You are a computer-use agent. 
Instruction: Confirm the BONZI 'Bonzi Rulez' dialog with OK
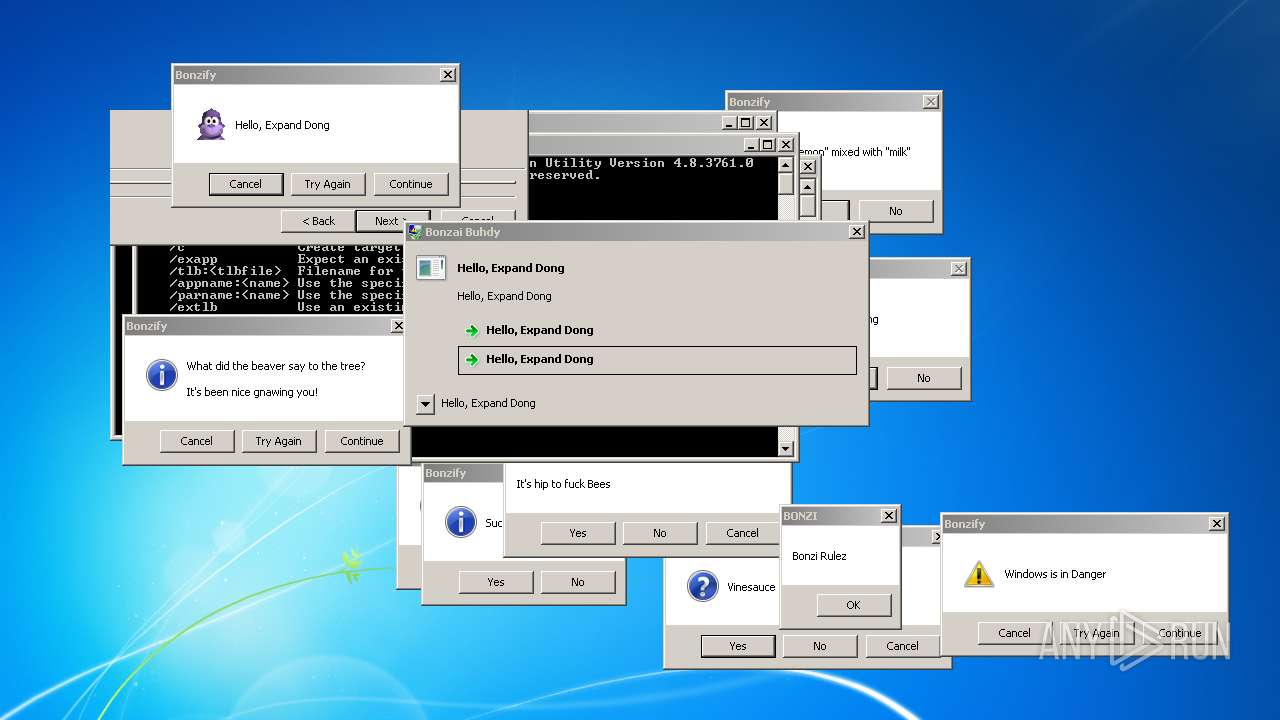click(854, 605)
